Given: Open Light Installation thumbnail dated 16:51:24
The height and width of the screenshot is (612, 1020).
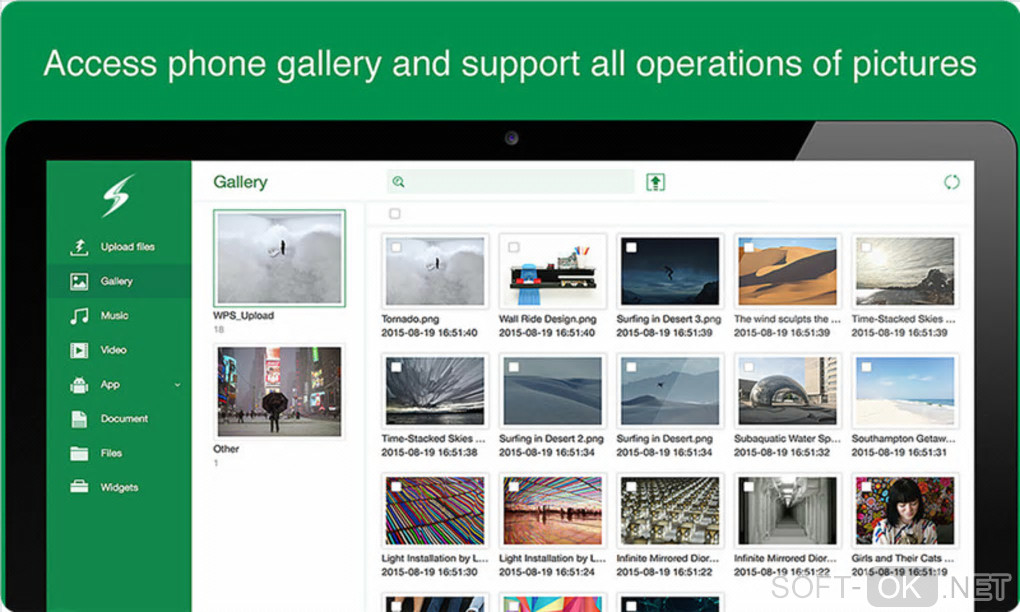Looking at the screenshot, I should (x=552, y=511).
